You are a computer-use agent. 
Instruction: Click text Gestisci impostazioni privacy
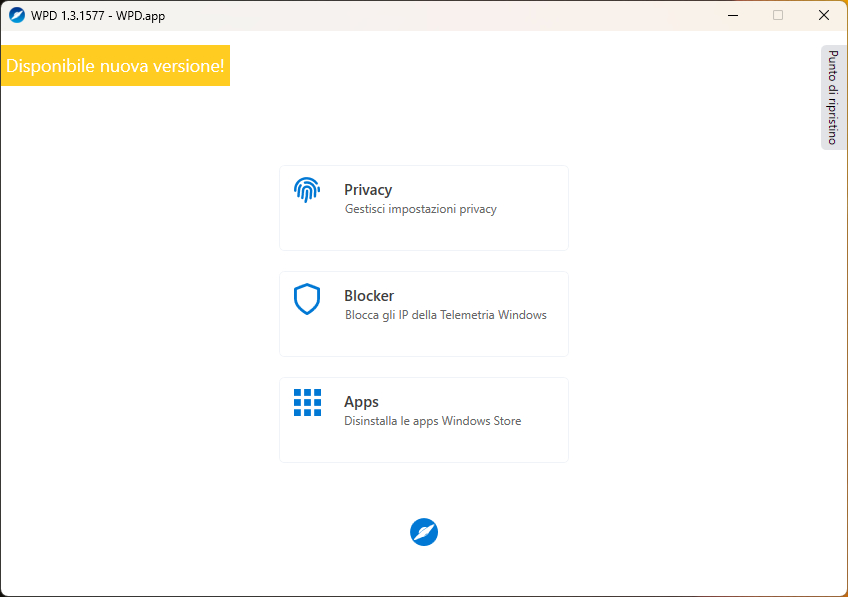[421, 209]
